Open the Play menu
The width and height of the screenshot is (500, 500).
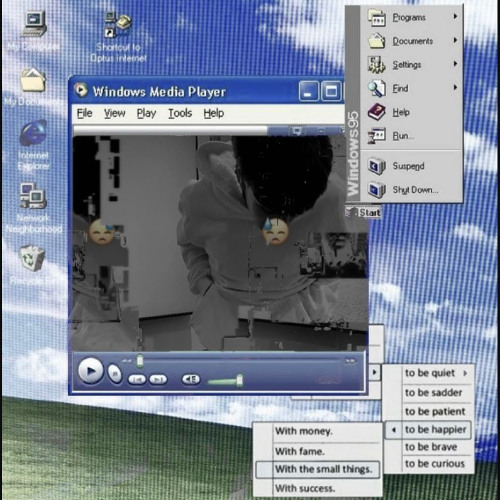point(146,113)
